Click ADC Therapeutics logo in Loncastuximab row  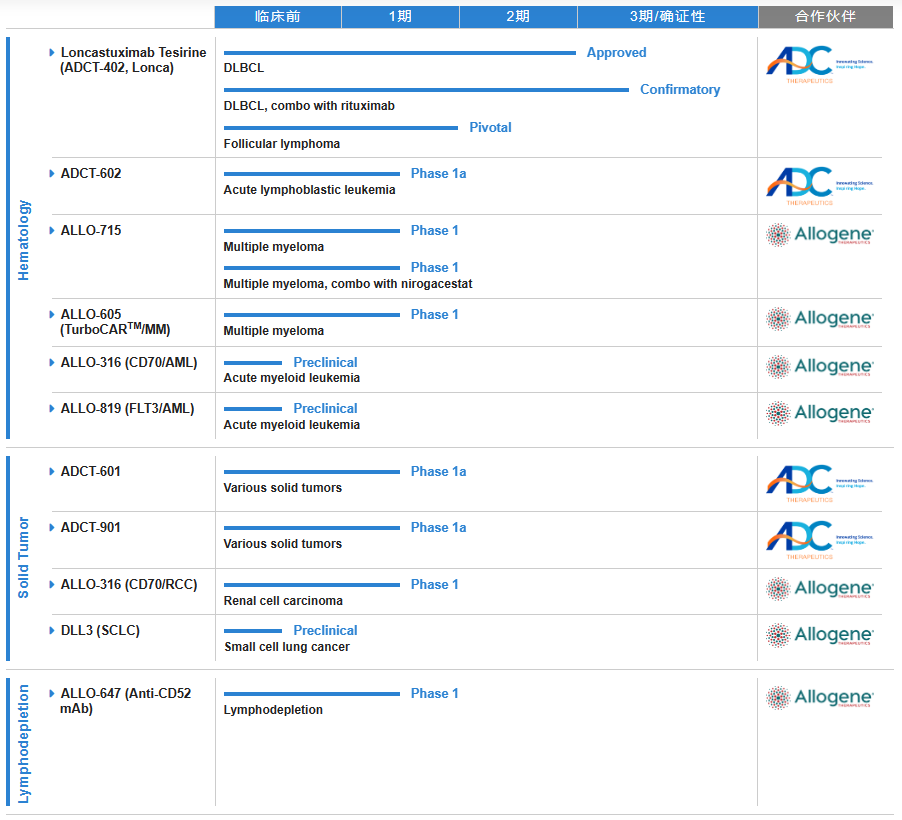point(819,65)
